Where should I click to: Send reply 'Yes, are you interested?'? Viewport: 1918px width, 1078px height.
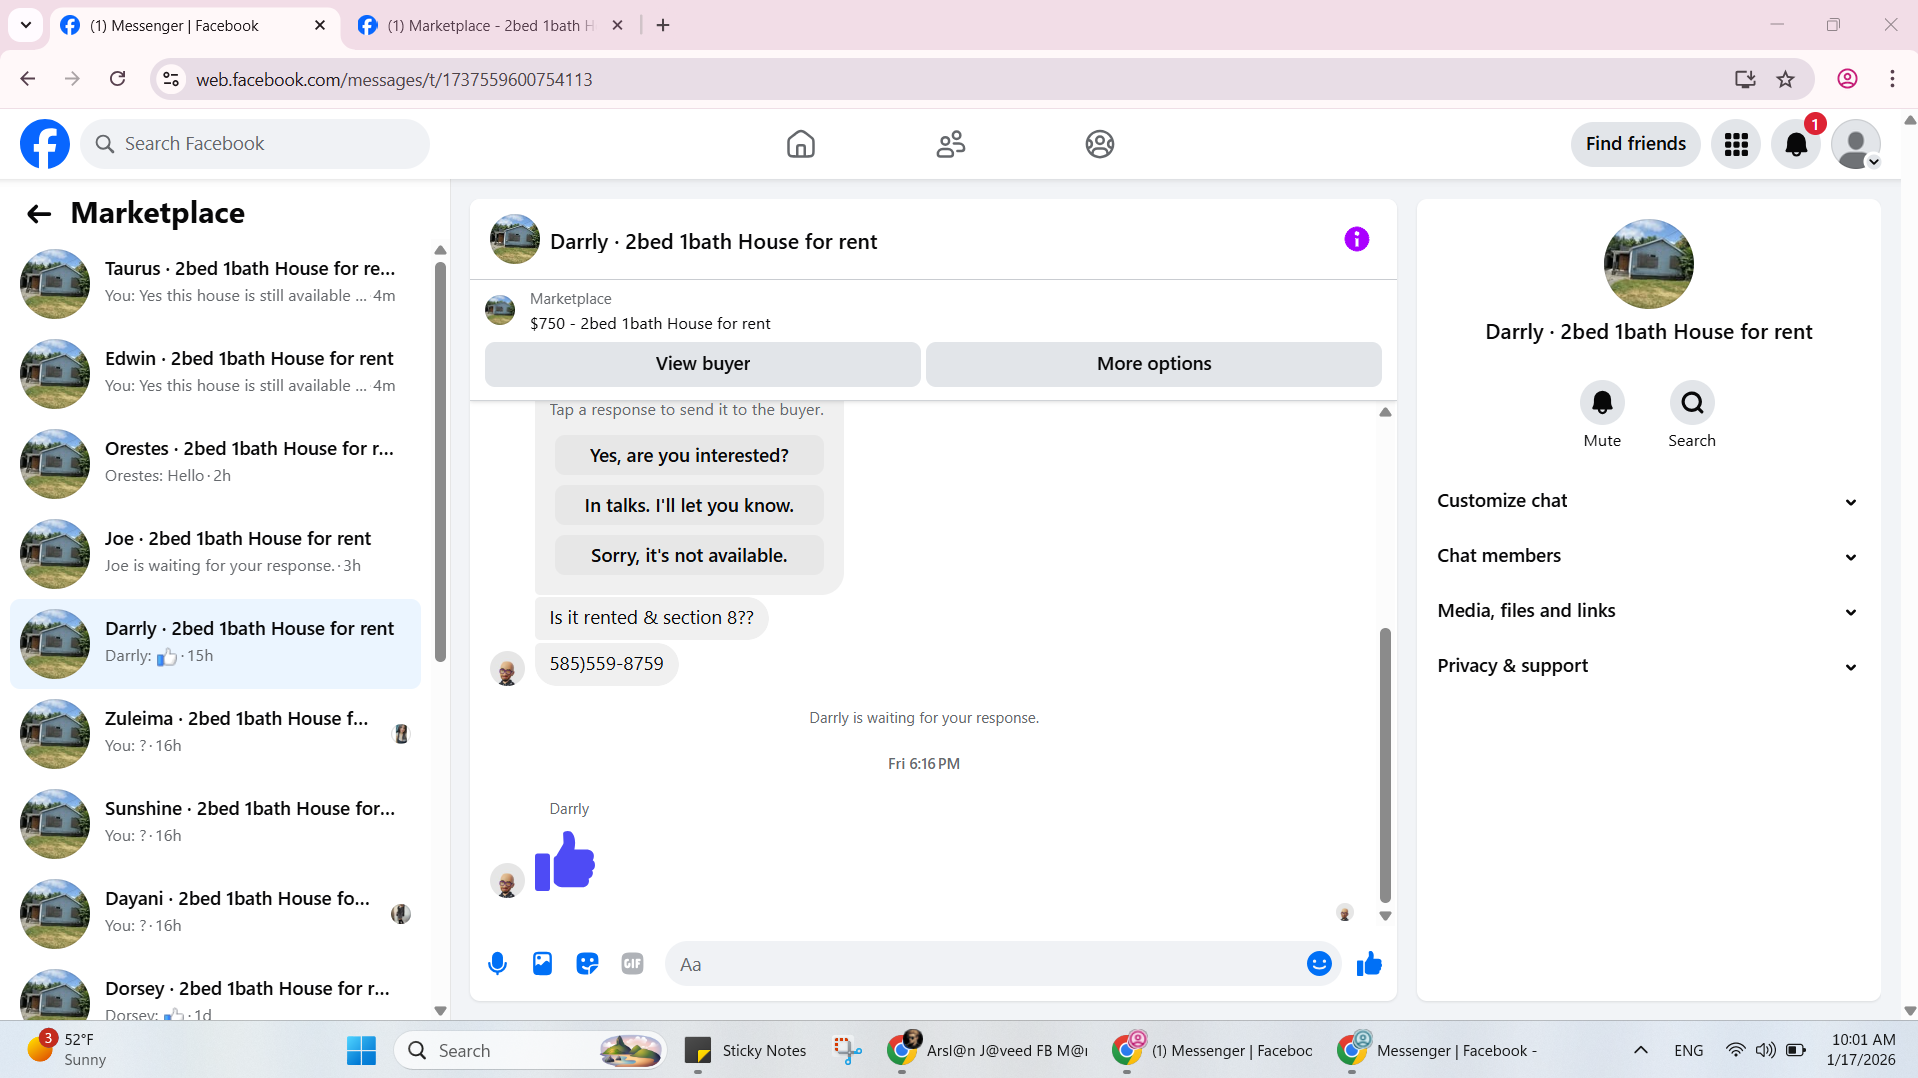[x=689, y=455]
